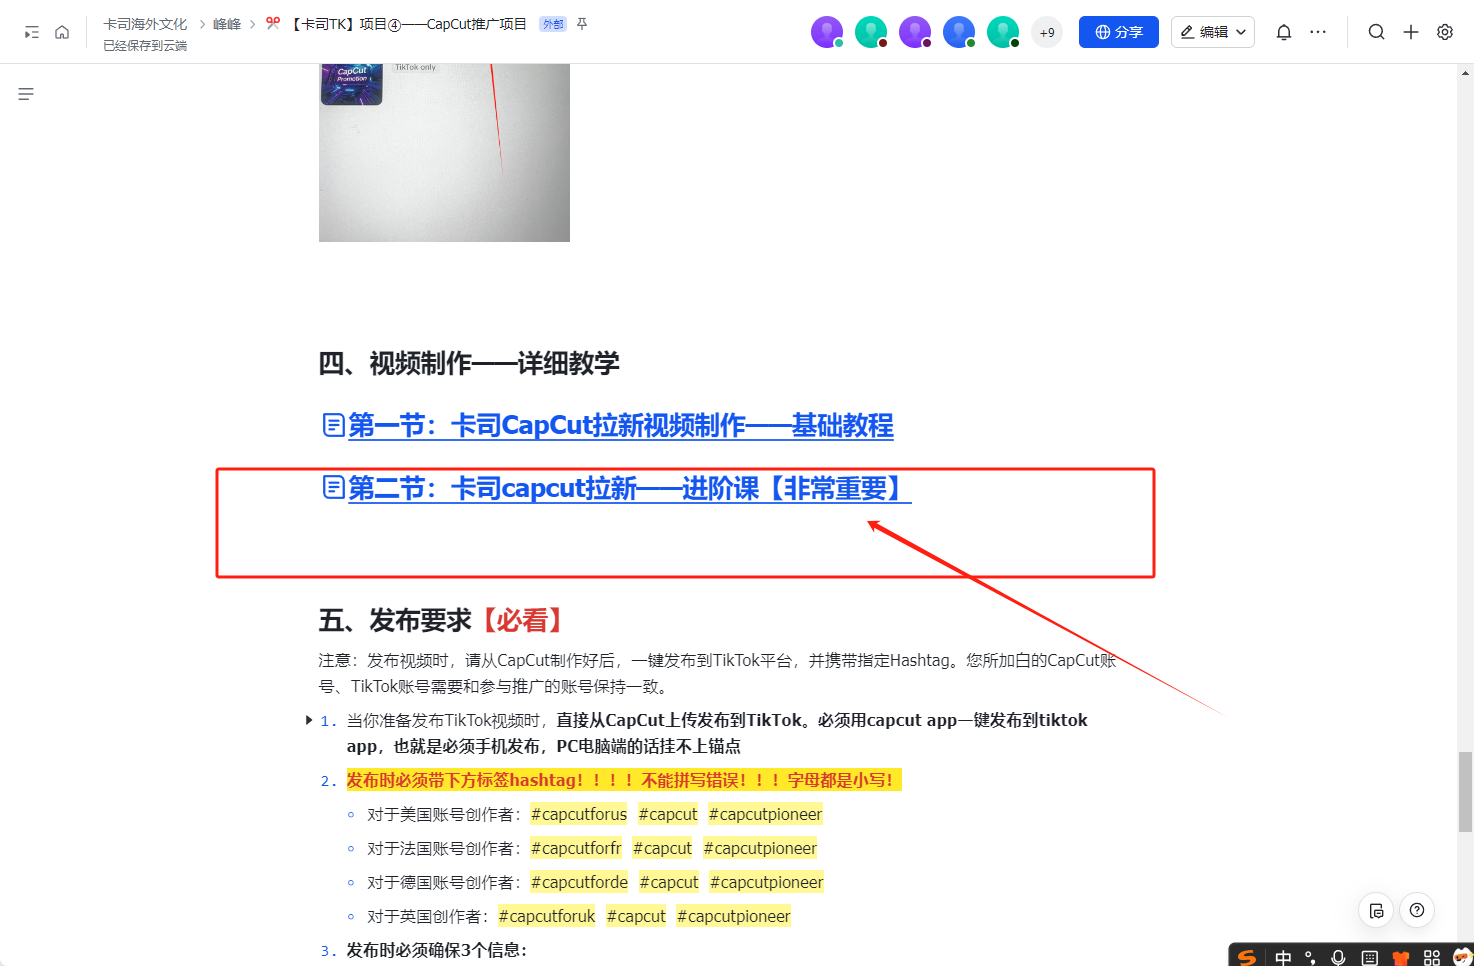Click #capcutpioneer in the 英国 row
1474x966 pixels.
click(734, 916)
